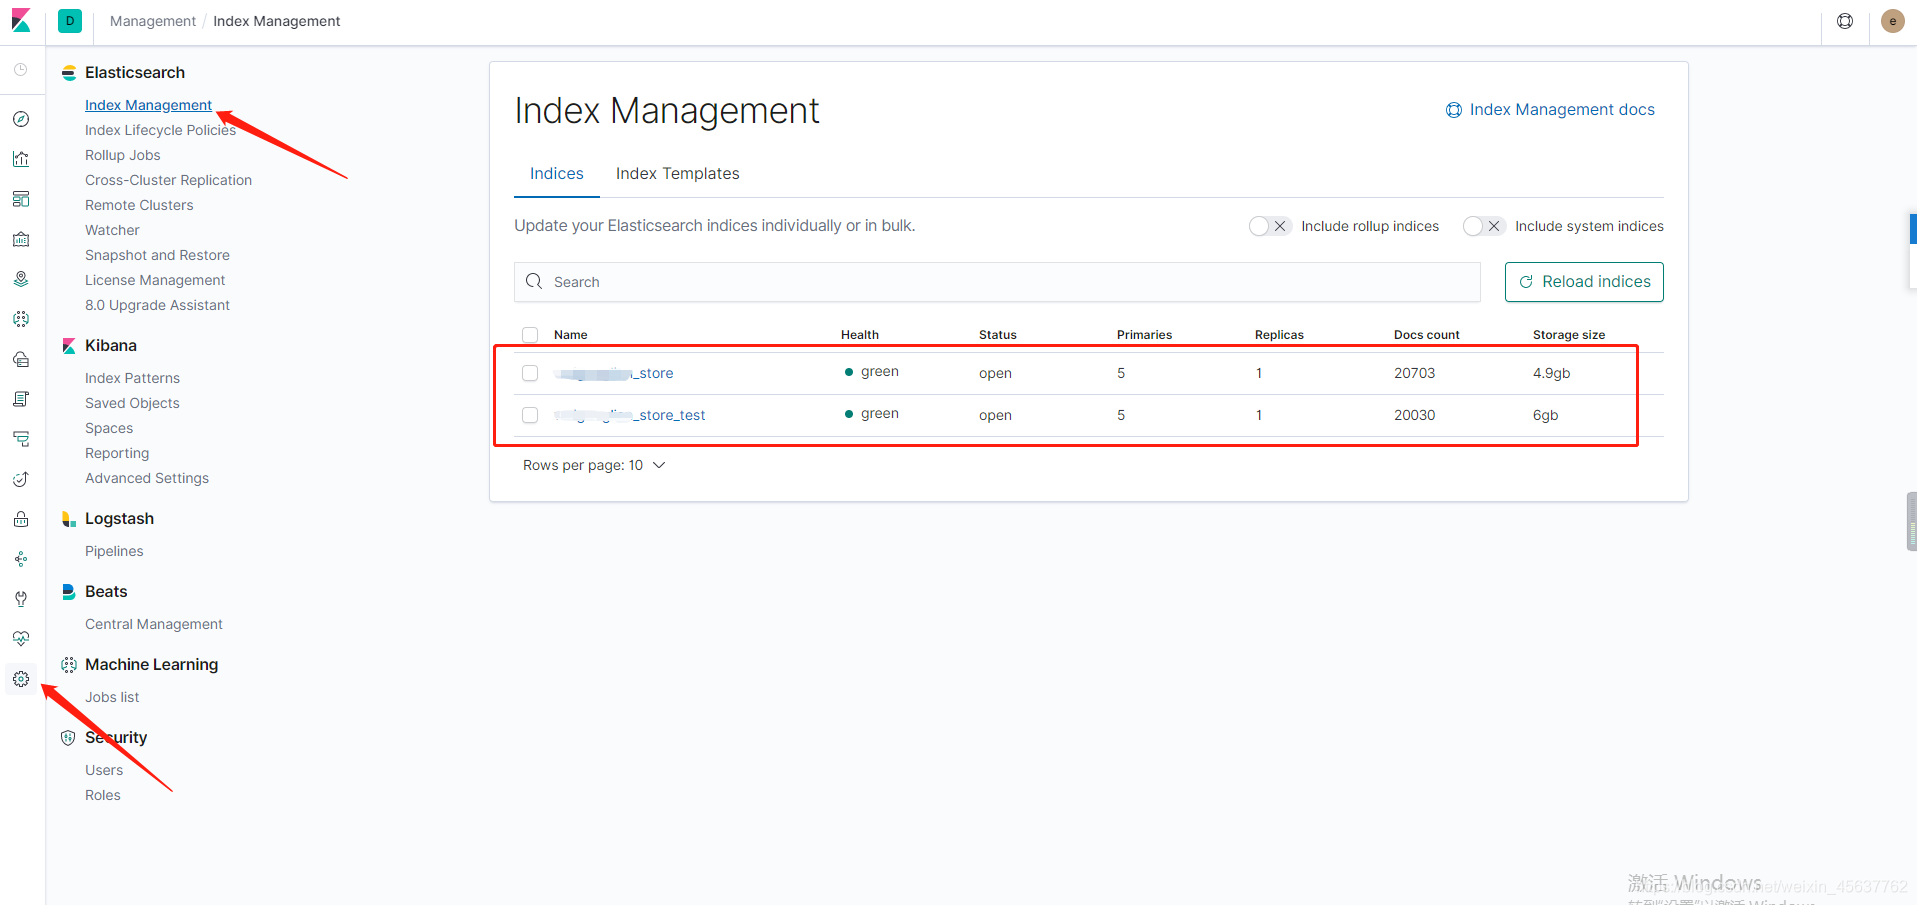Open SIEM lock icon in sidebar
Image resolution: width=1917 pixels, height=905 pixels.
tap(21, 519)
